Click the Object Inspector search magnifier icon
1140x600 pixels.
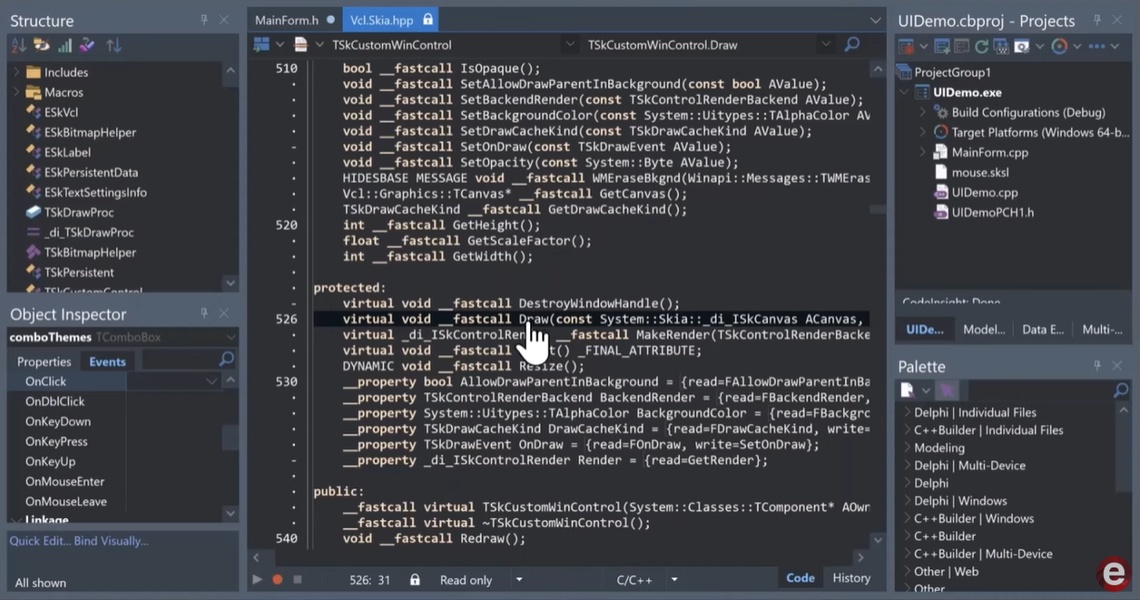pyautogui.click(x=226, y=360)
